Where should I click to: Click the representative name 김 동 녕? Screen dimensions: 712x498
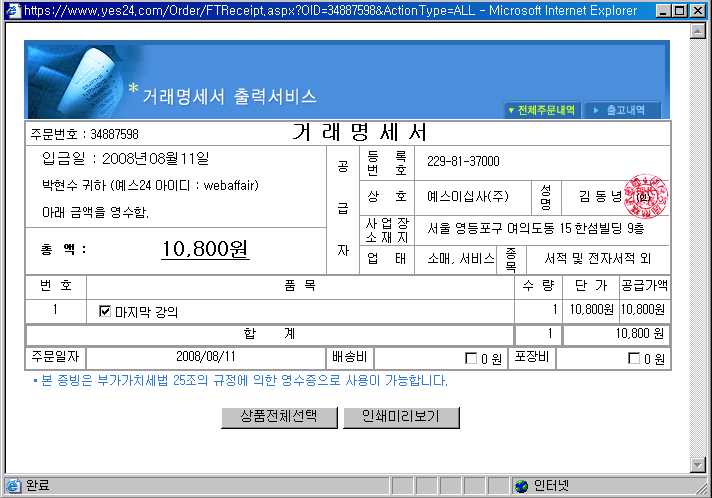point(600,196)
